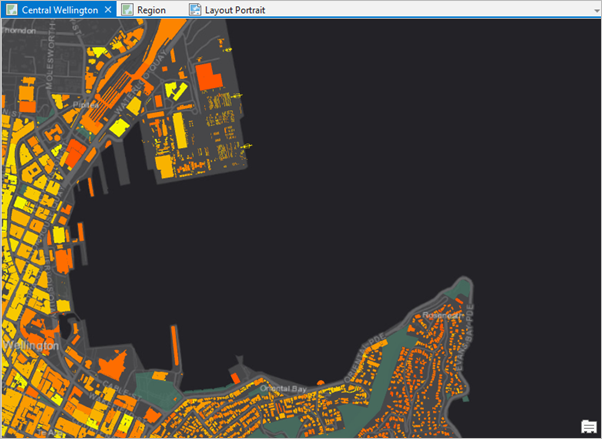Click the Pipitea label on the map

[86, 104]
